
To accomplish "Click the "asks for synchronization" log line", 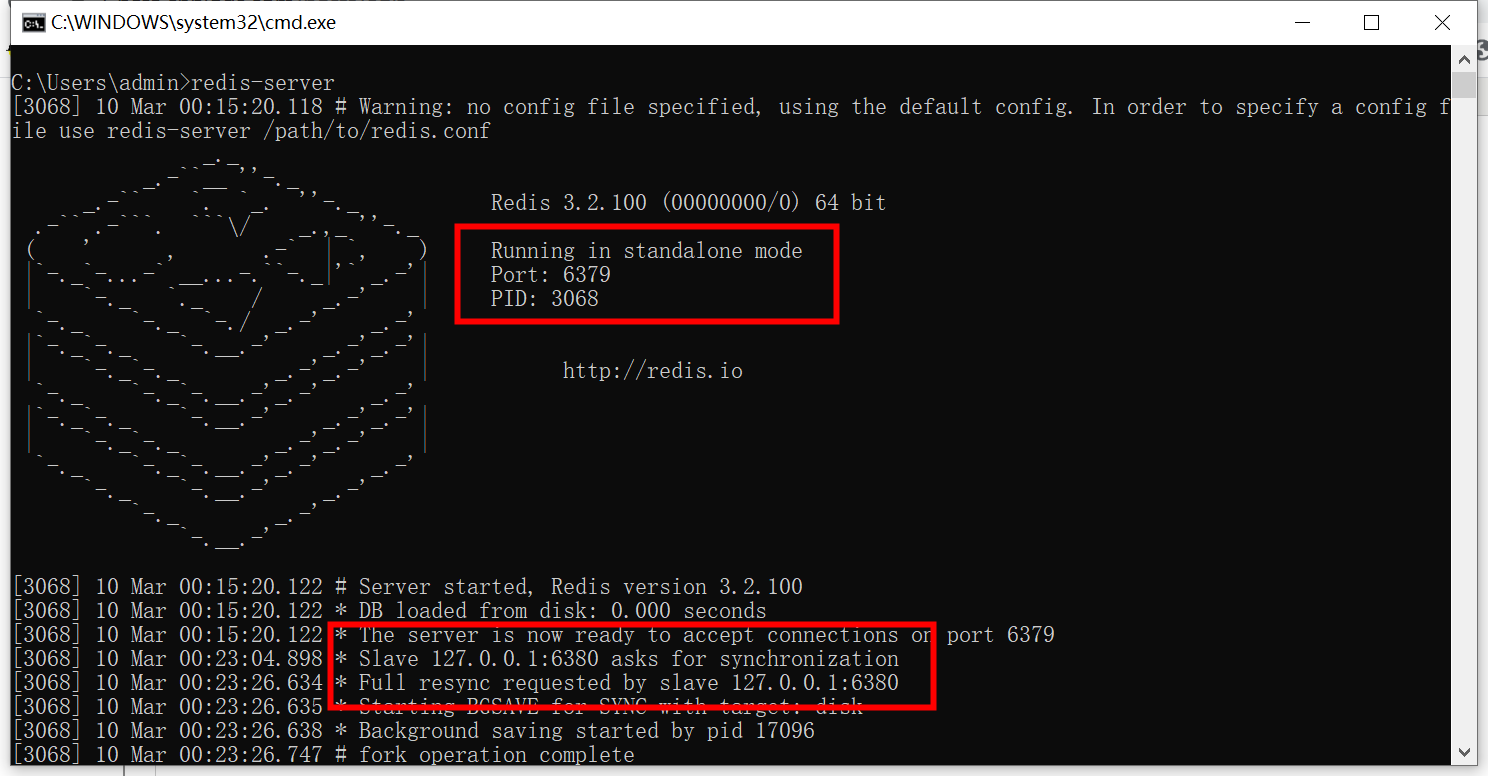I will click(628, 659).
